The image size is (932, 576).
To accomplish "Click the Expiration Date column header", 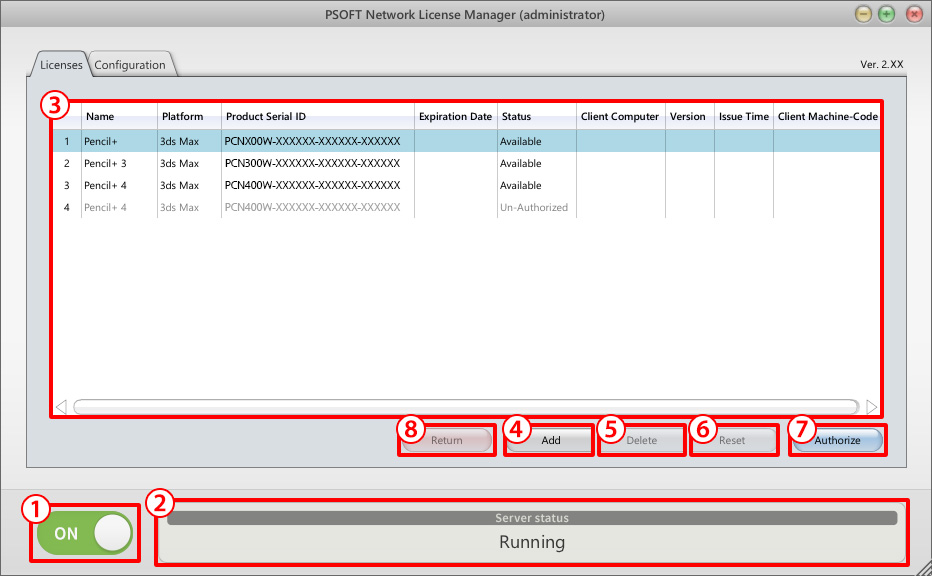I will (x=455, y=117).
